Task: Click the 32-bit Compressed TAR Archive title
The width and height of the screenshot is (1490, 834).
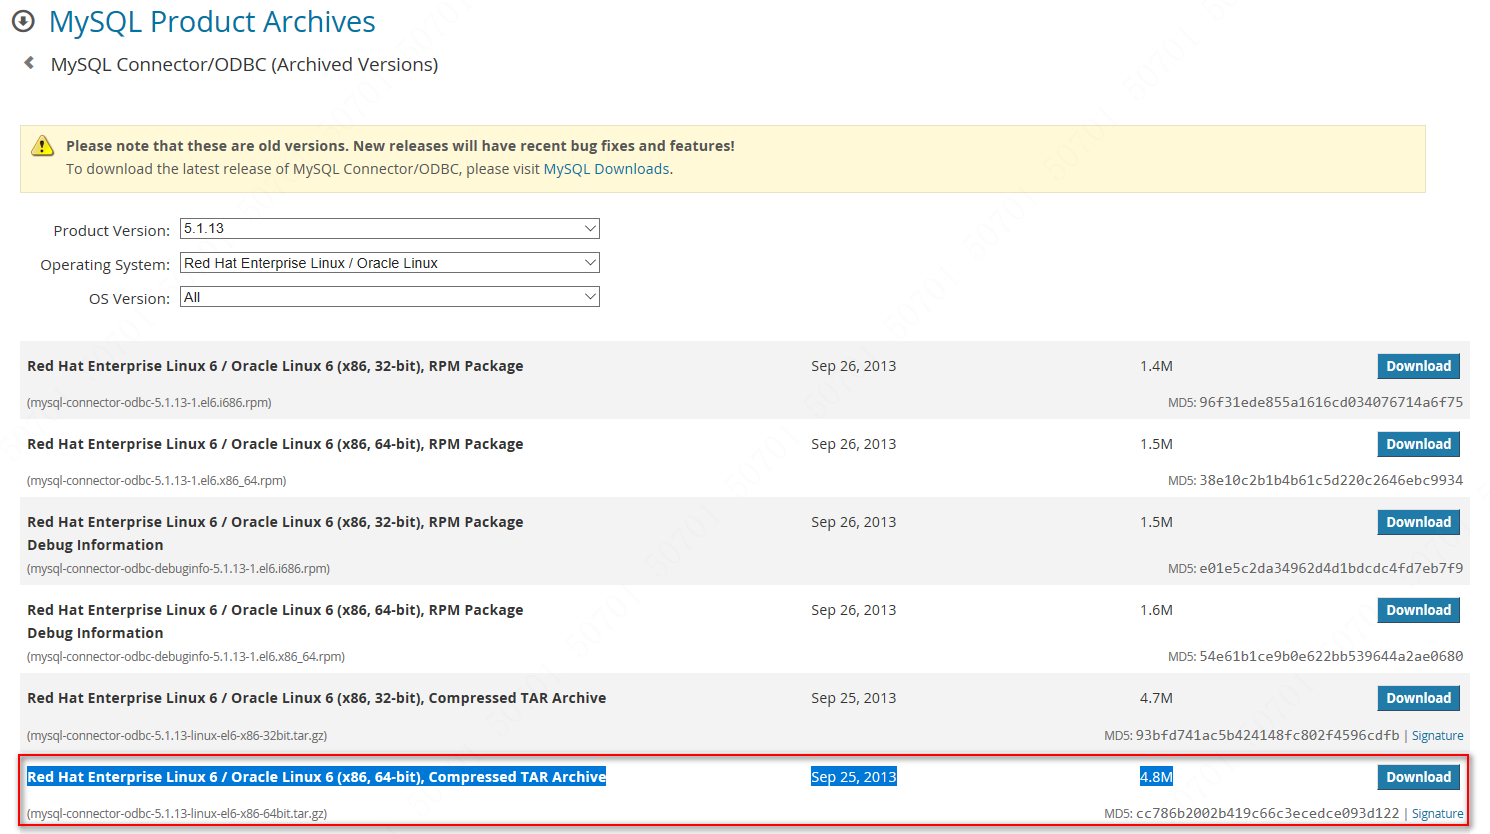Action: (316, 698)
